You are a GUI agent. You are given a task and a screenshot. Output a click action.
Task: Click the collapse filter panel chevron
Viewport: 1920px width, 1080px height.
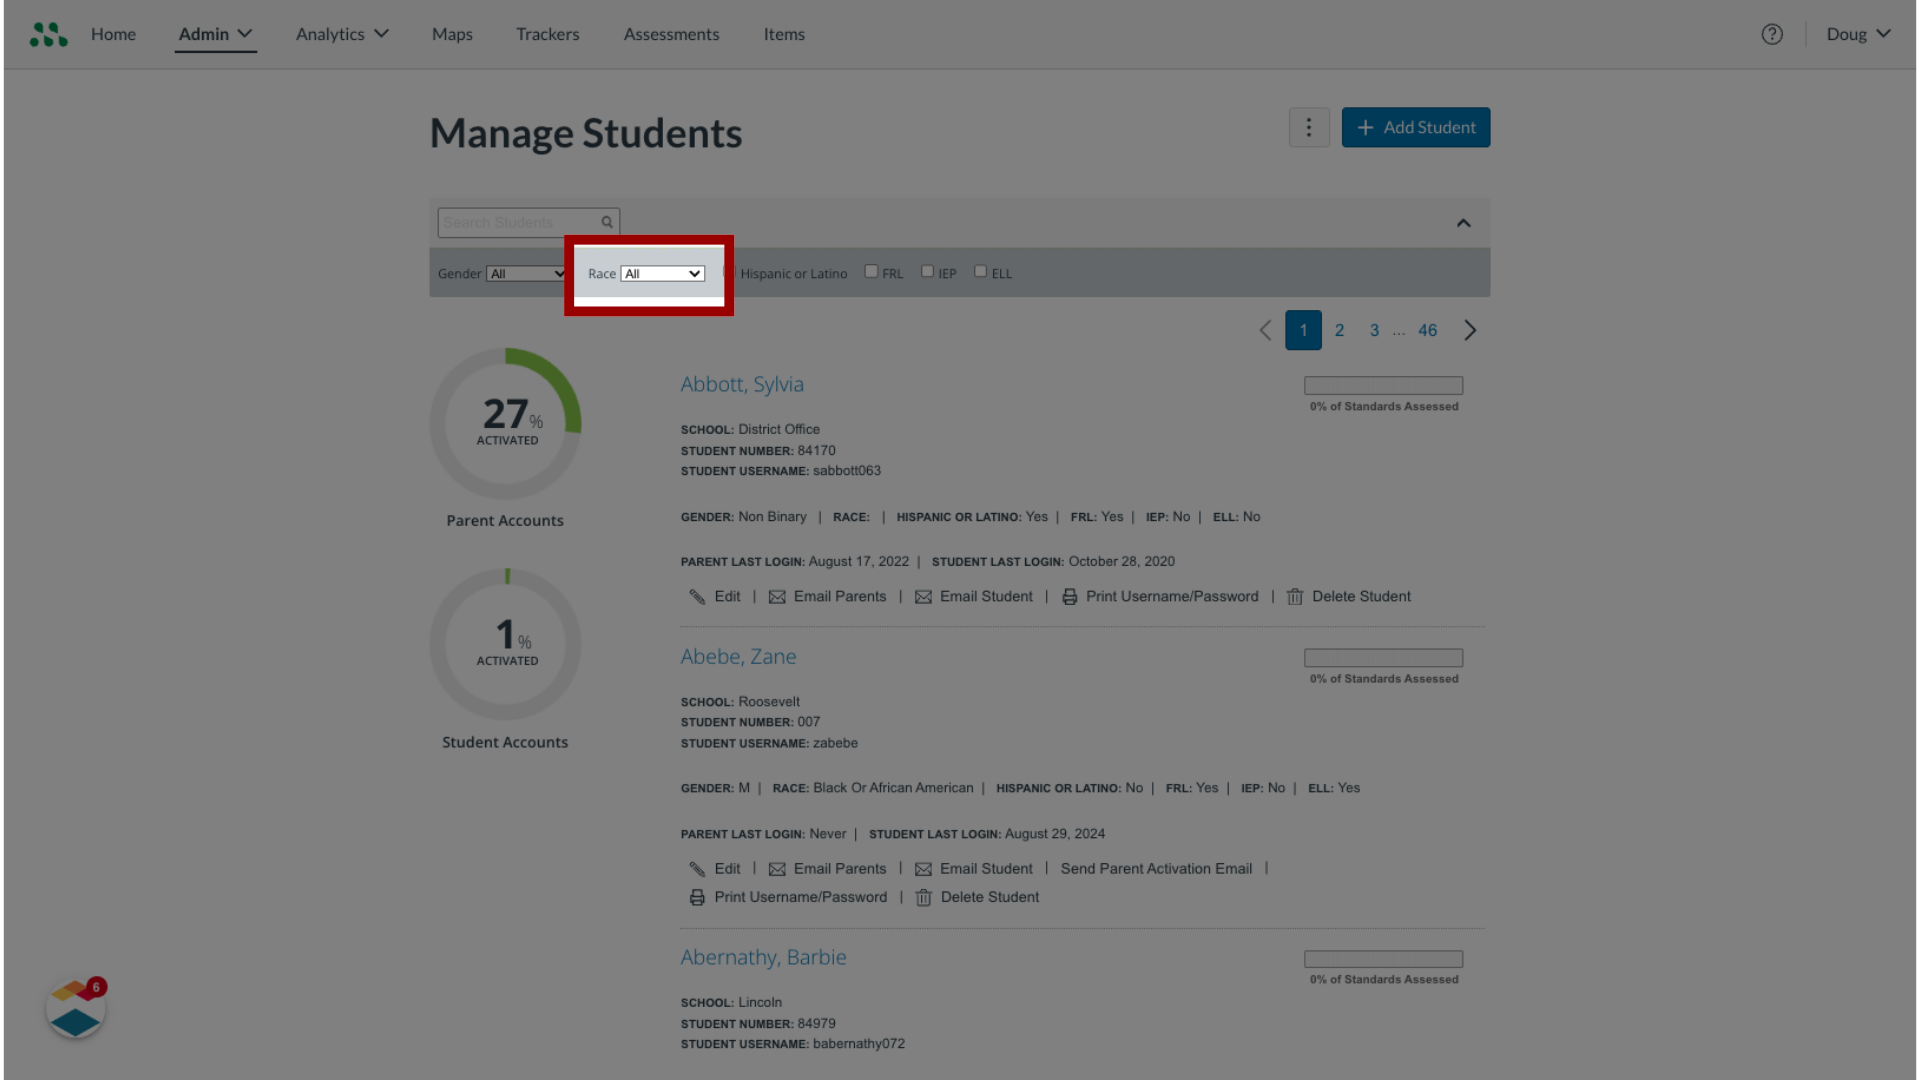(1464, 223)
